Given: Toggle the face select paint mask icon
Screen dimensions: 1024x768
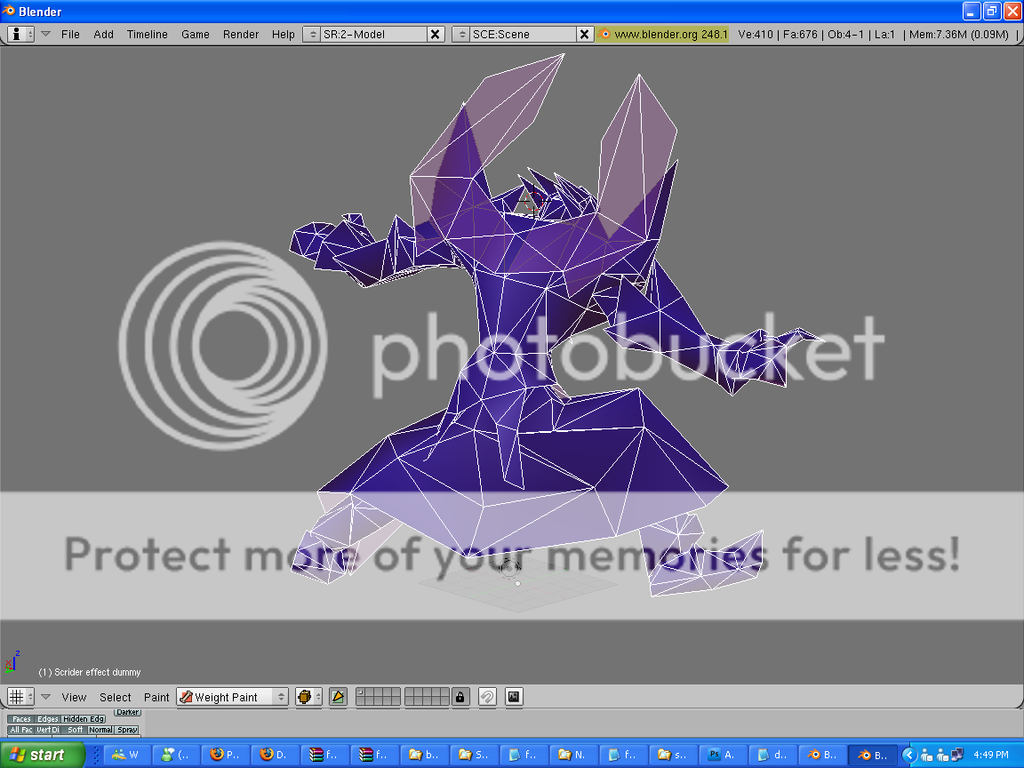Looking at the screenshot, I should (338, 697).
